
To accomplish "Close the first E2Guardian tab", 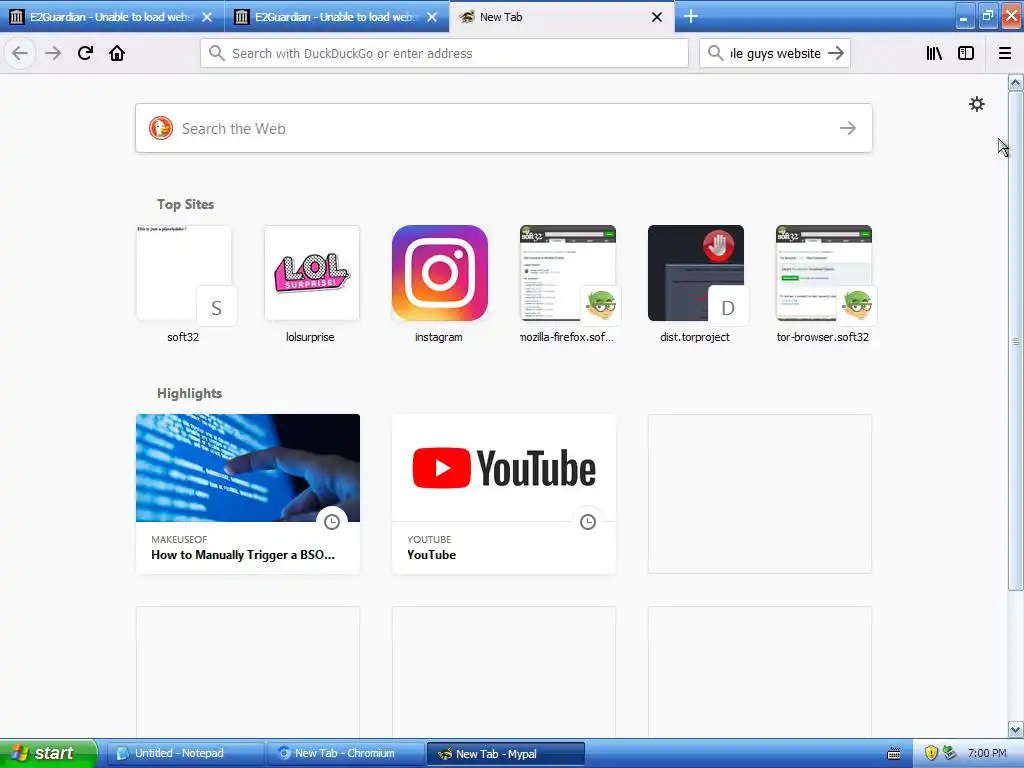I will click(207, 17).
